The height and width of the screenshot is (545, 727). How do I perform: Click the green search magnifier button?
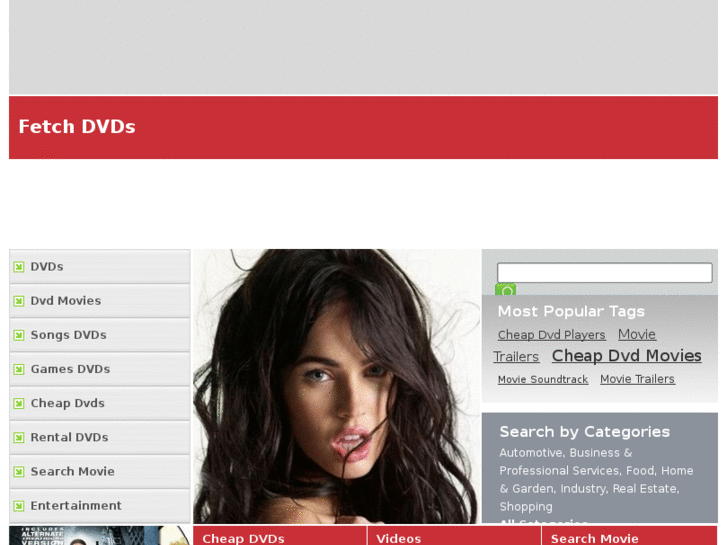[x=505, y=289]
